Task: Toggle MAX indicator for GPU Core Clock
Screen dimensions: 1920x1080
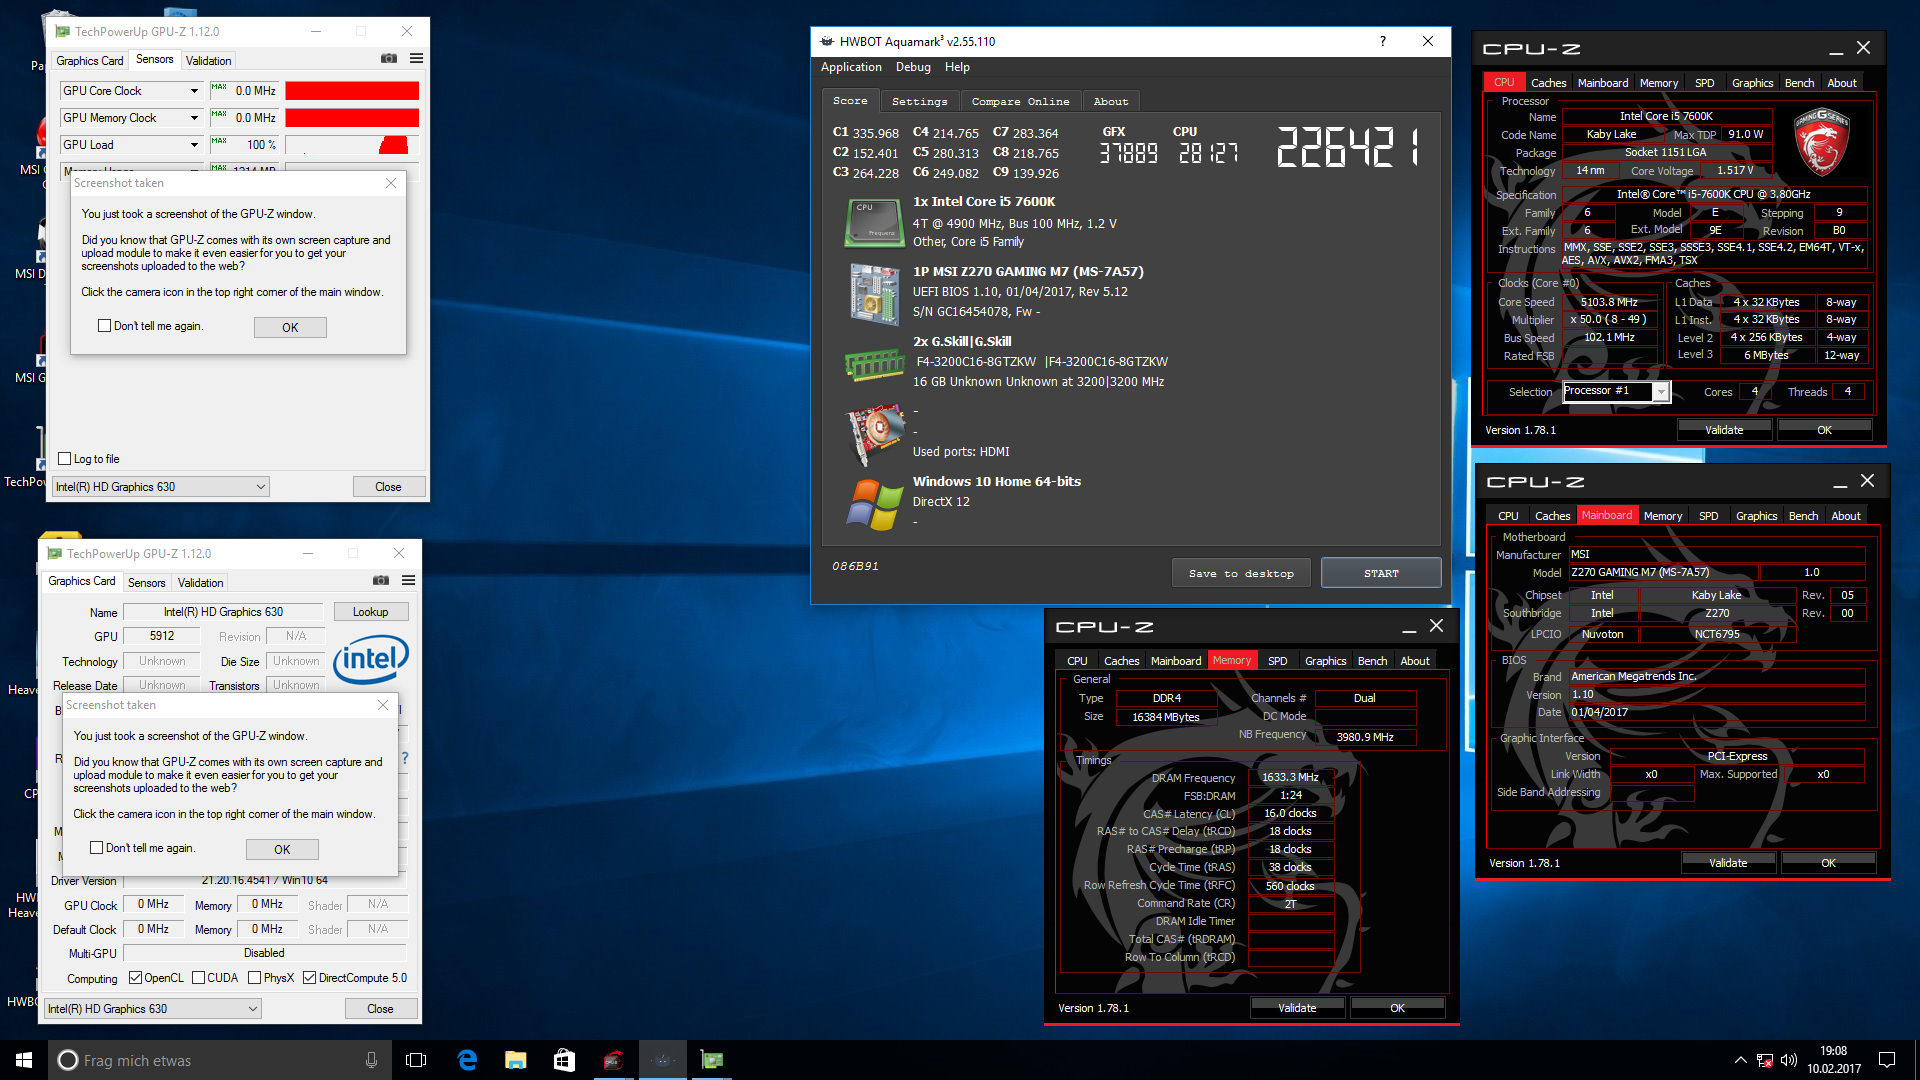Action: [219, 88]
